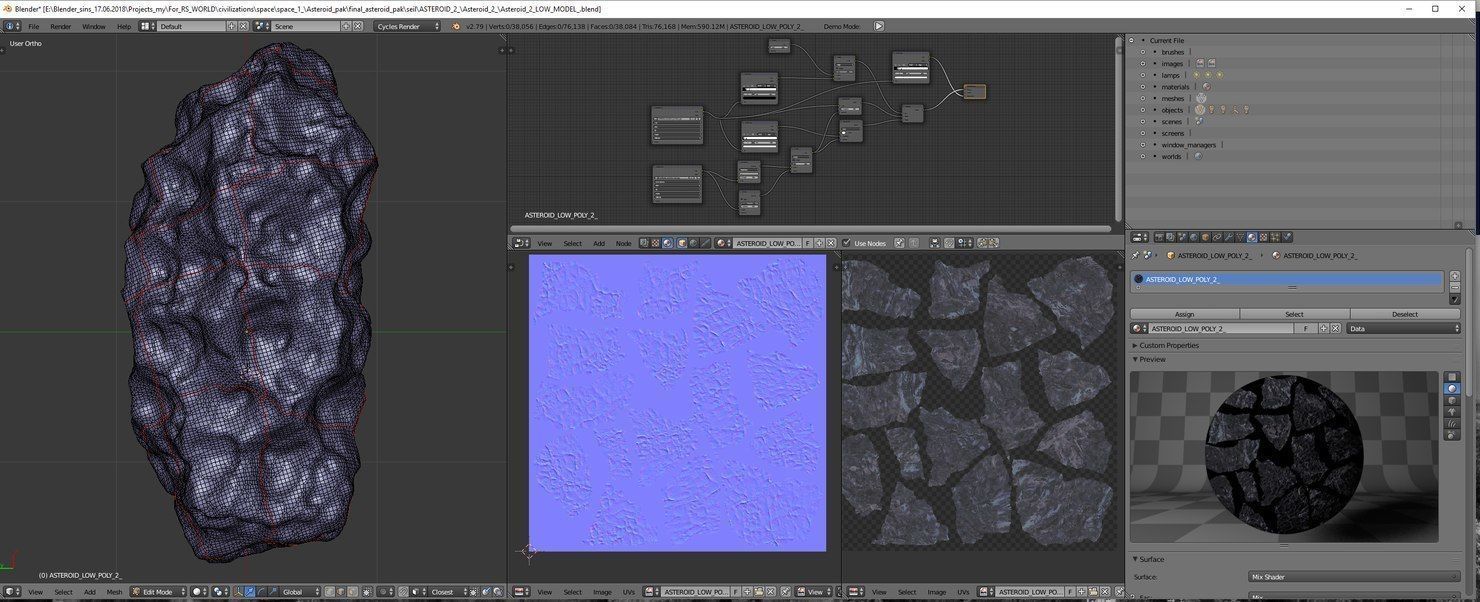Image resolution: width=1480 pixels, height=602 pixels.
Task: Select the sphere preview type
Action: click(x=1452, y=388)
